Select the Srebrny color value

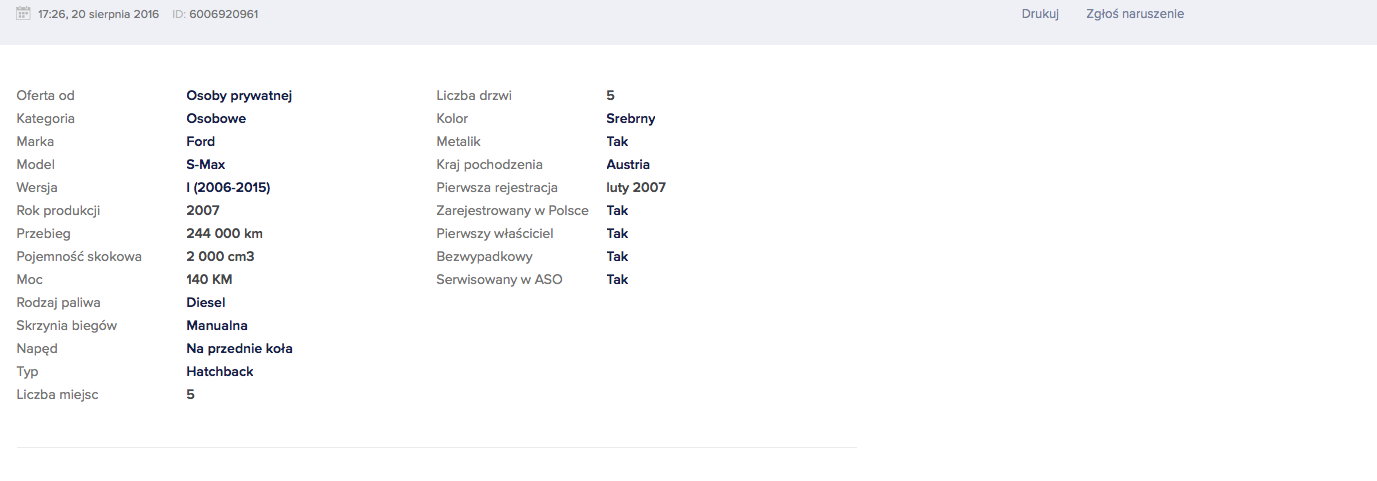tap(631, 119)
